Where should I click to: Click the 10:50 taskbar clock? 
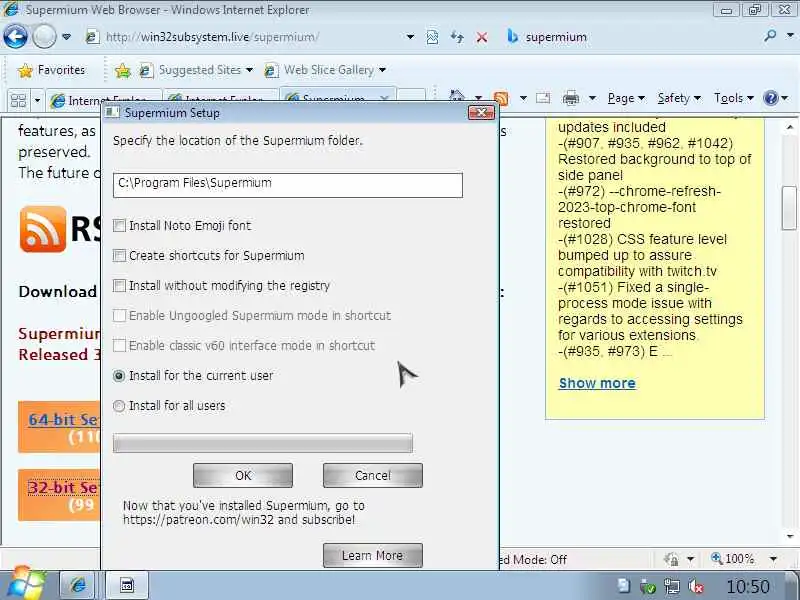pos(747,587)
